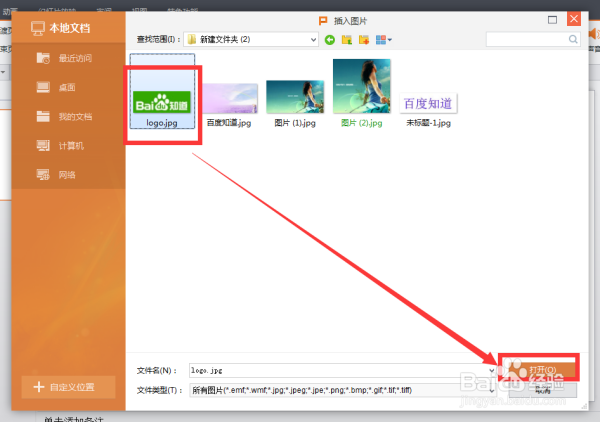Open the view mode dropdown icon
Screen dimensions: 600x422
tap(383, 39)
